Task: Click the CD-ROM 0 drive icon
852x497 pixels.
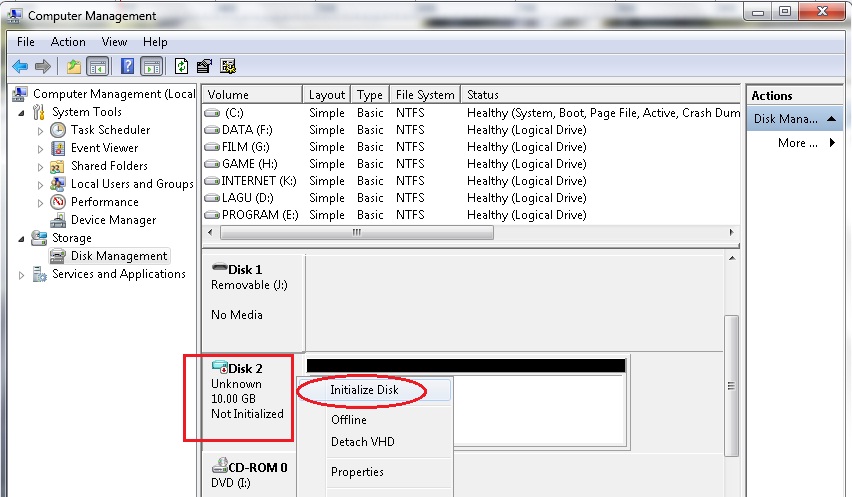Action: 220,465
